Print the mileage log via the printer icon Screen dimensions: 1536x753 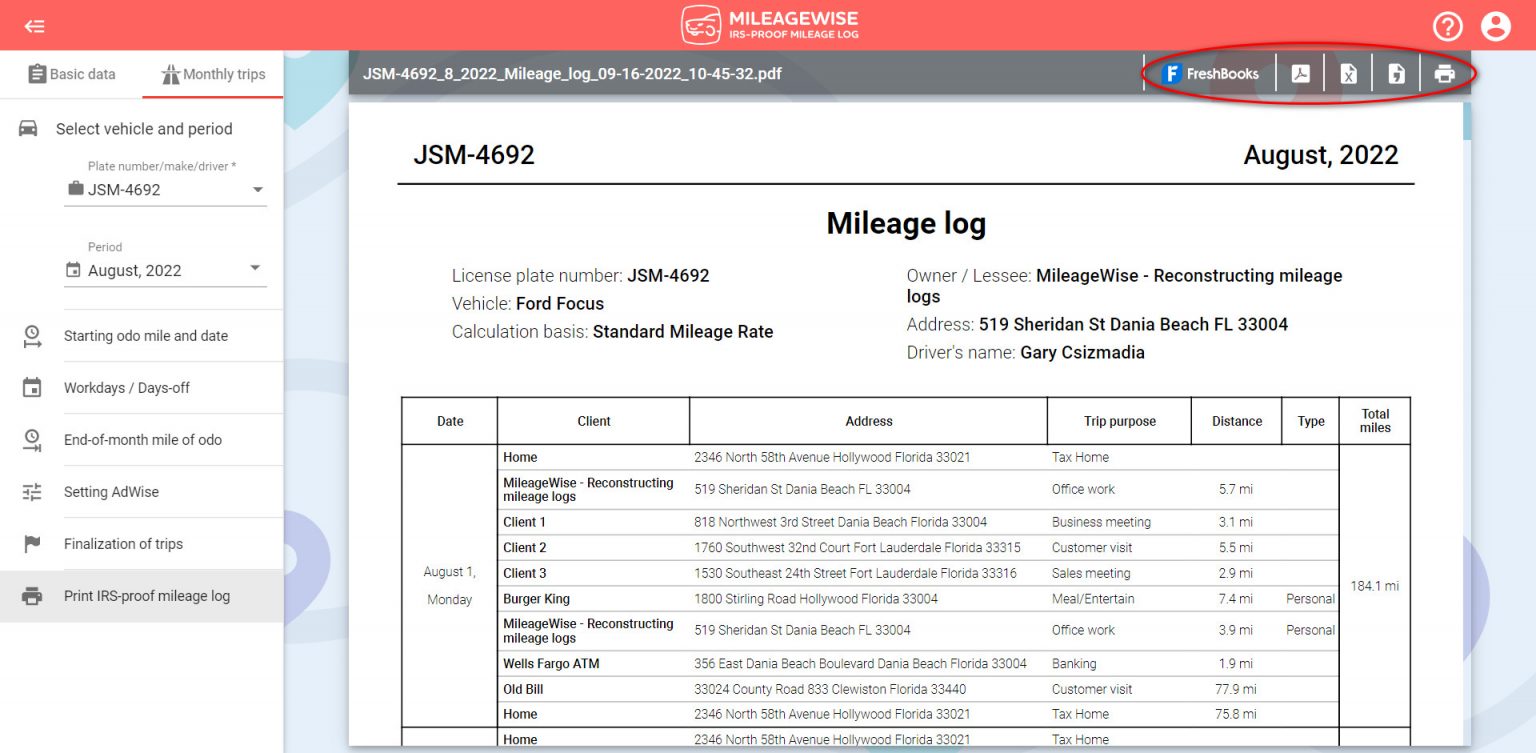(x=1443, y=72)
